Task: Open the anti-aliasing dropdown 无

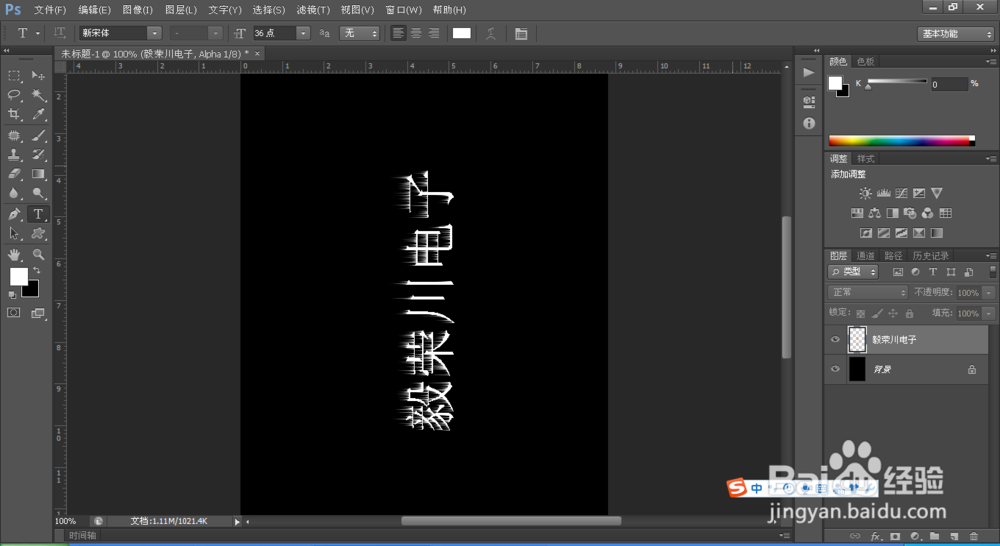Action: click(x=360, y=33)
